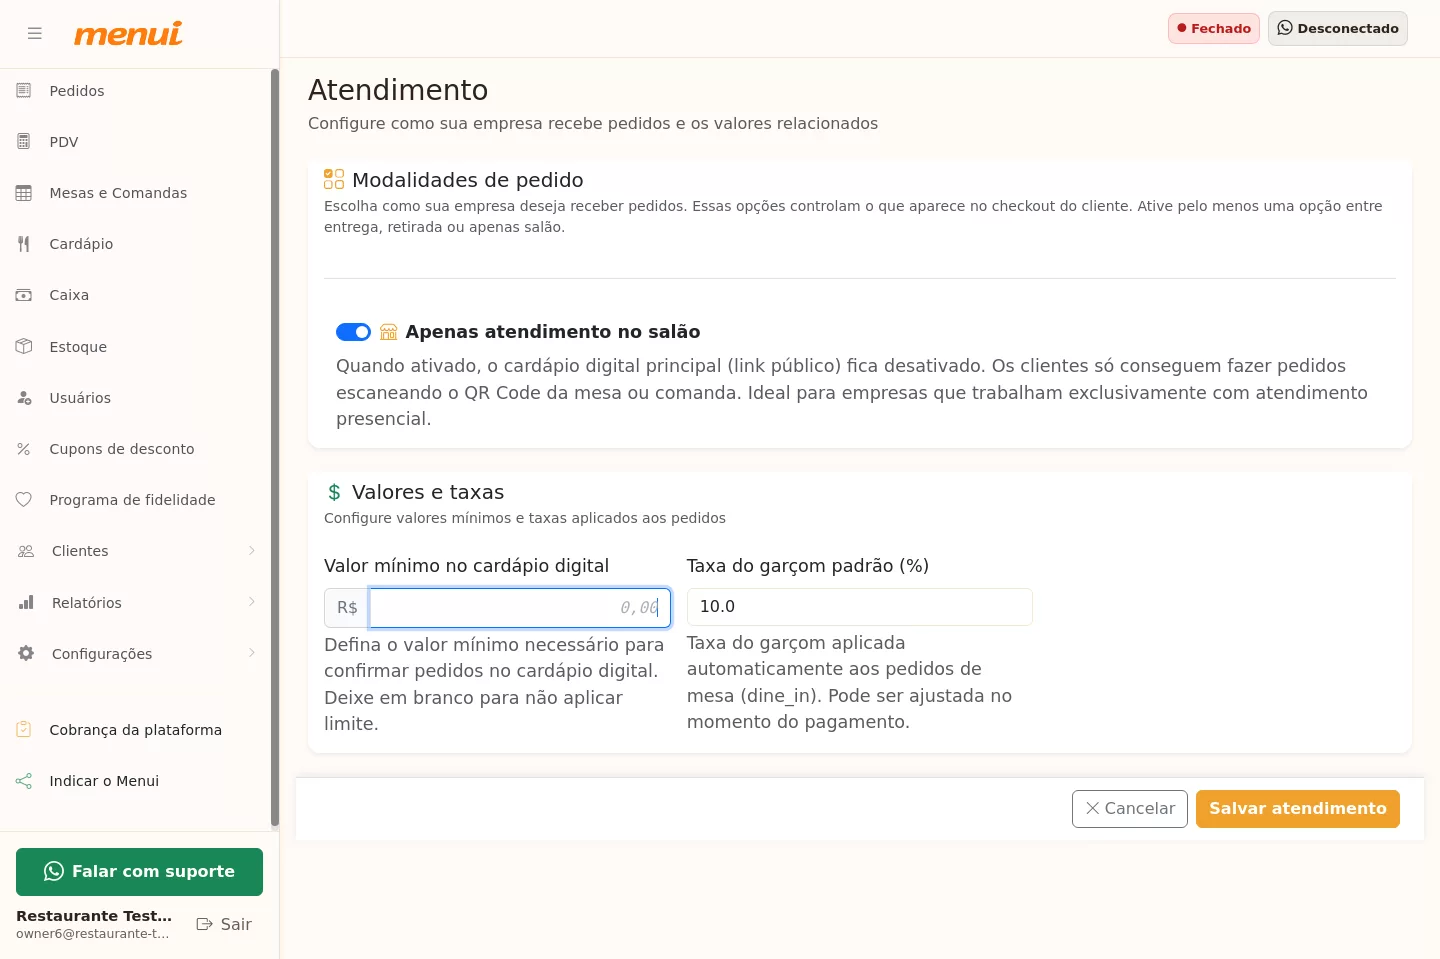Screen dimensions: 1440x959
Task: Click the Mesas e Comandas table icon
Action: tap(24, 193)
